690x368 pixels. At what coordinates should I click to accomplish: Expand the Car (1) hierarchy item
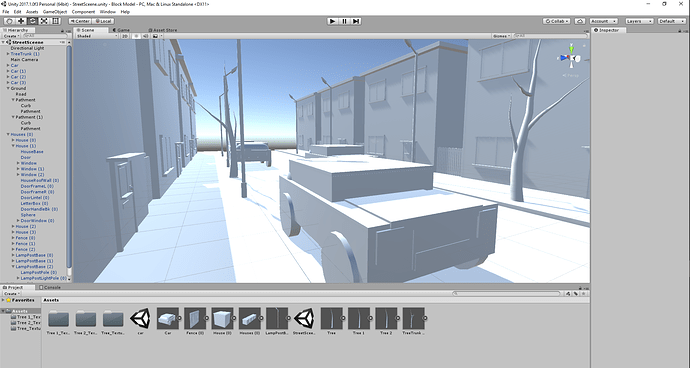[8, 71]
